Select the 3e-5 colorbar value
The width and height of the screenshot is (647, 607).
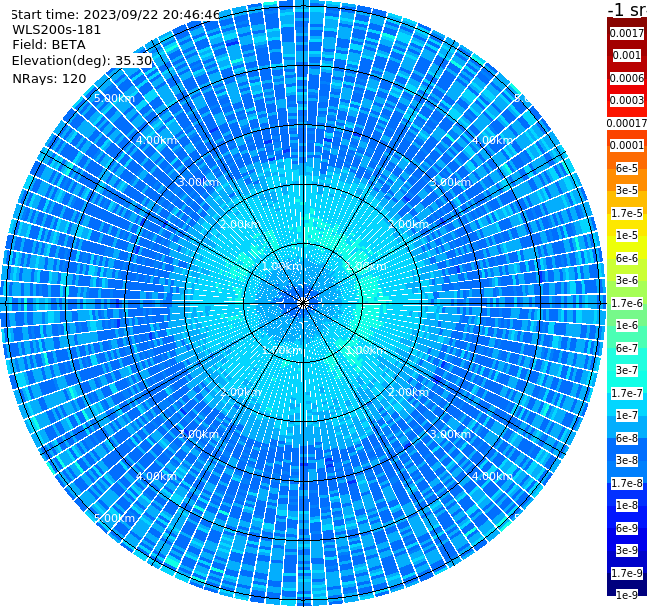(x=627, y=190)
